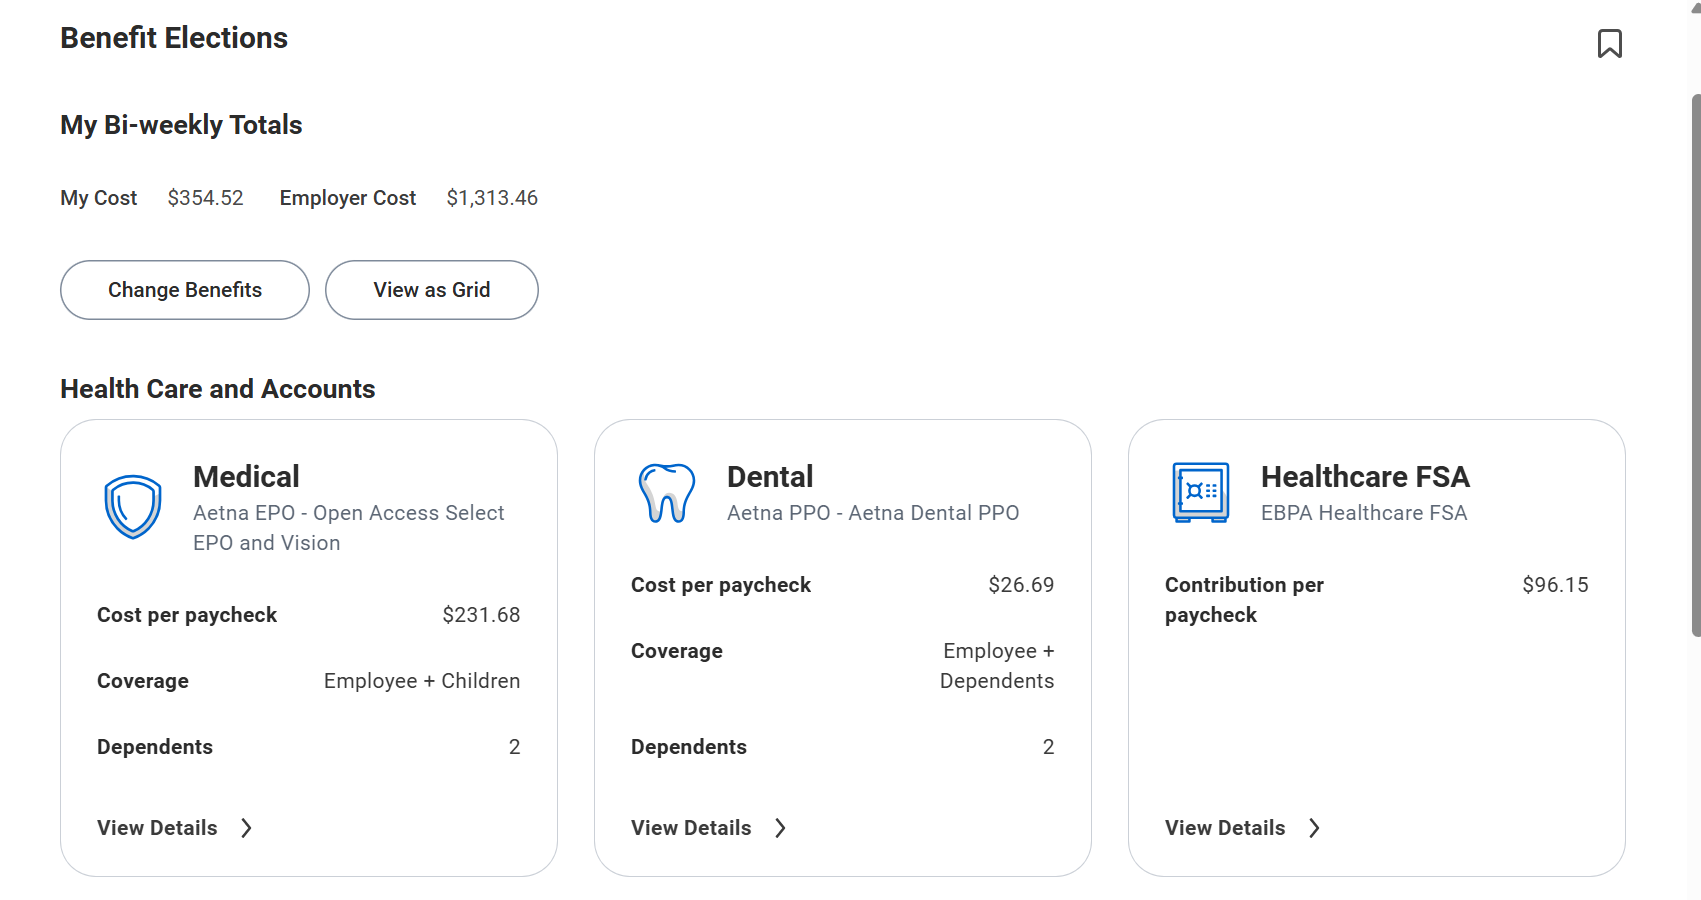This screenshot has height=900, width=1701.
Task: Click Contribution per paycheck label
Action: pyautogui.click(x=1244, y=600)
